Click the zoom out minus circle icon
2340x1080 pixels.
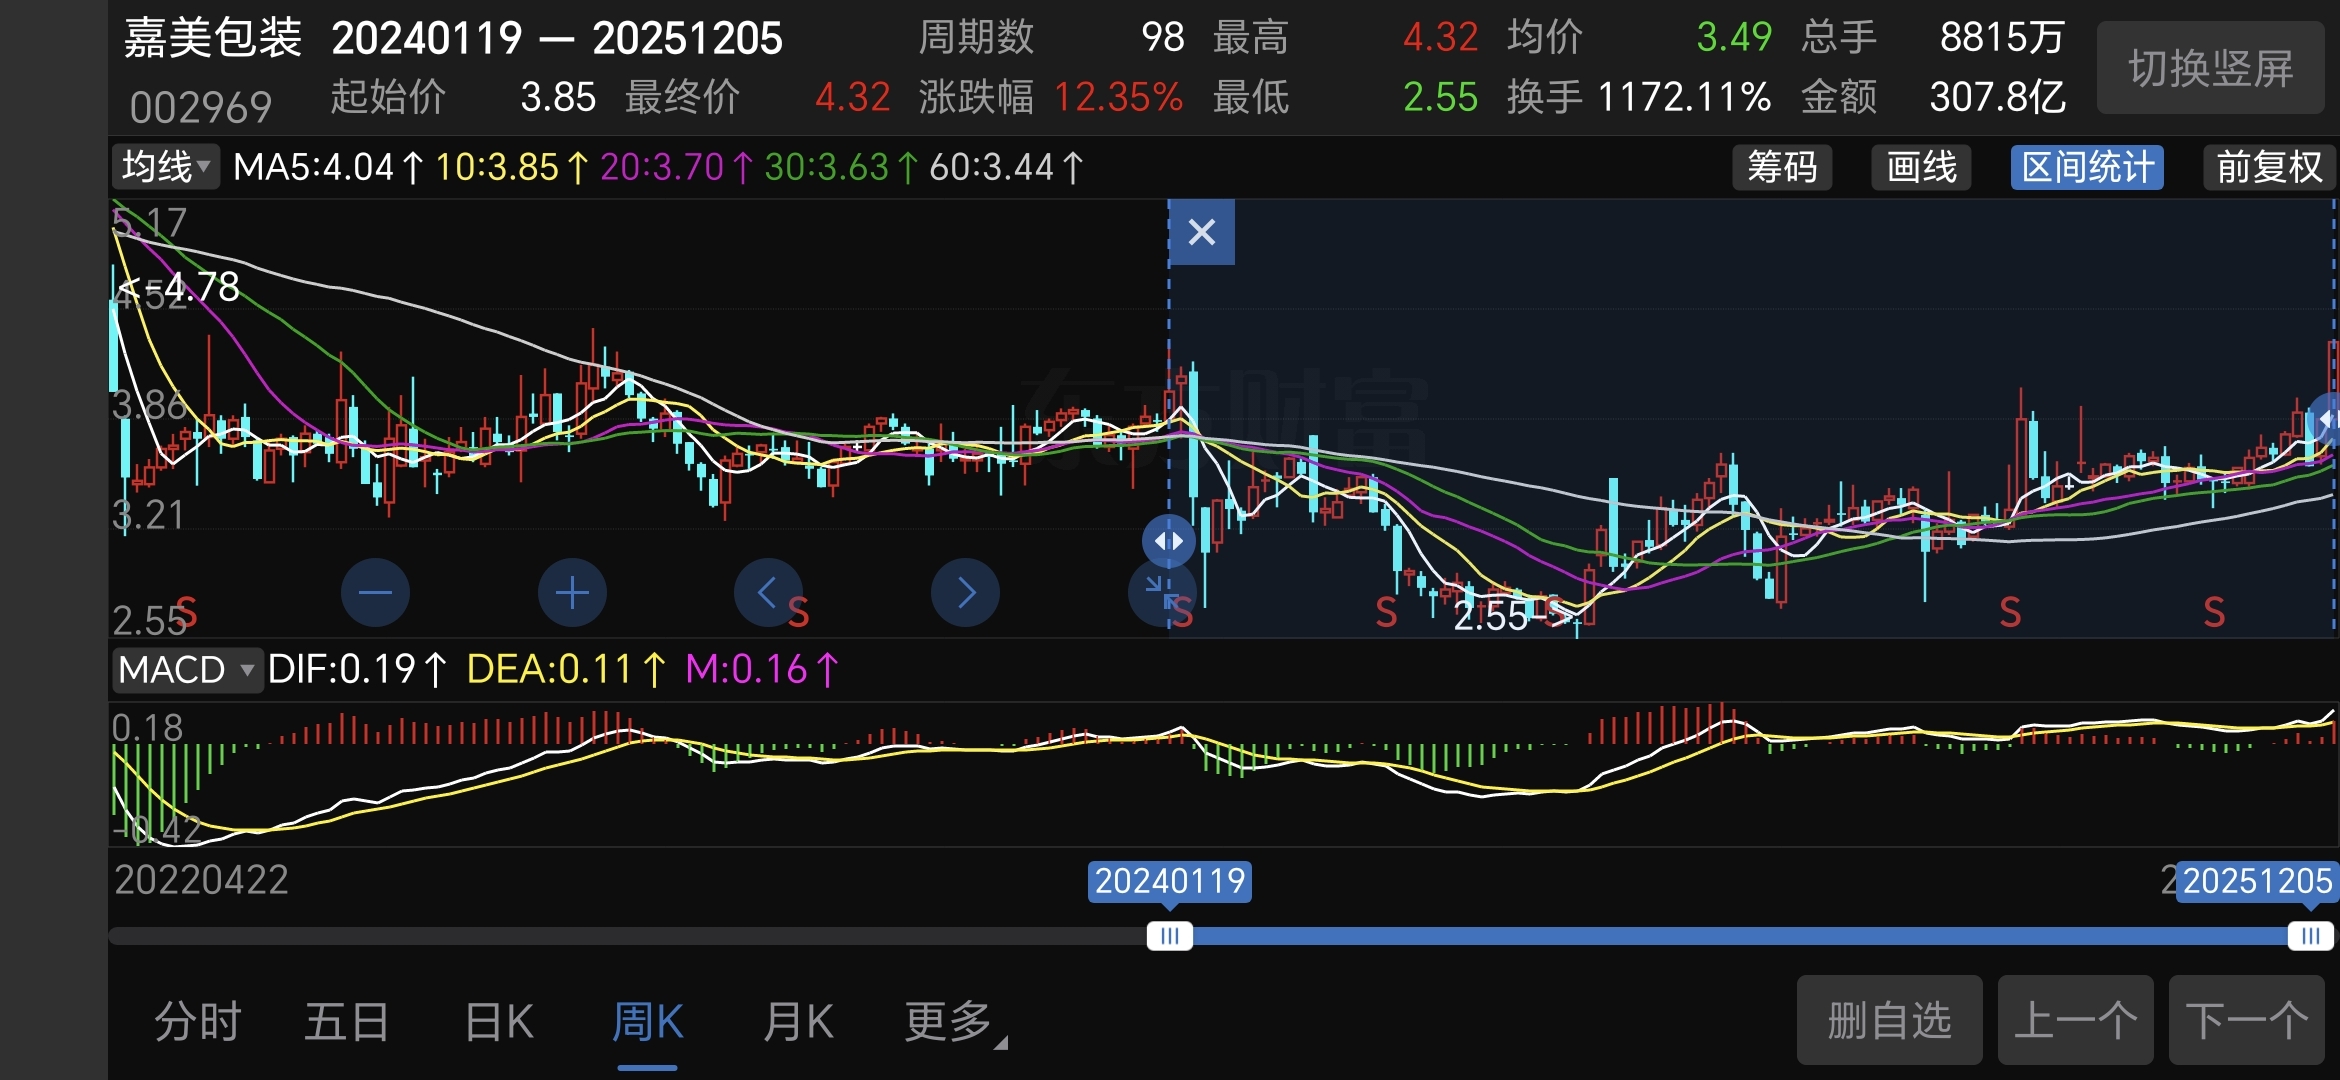[x=375, y=593]
